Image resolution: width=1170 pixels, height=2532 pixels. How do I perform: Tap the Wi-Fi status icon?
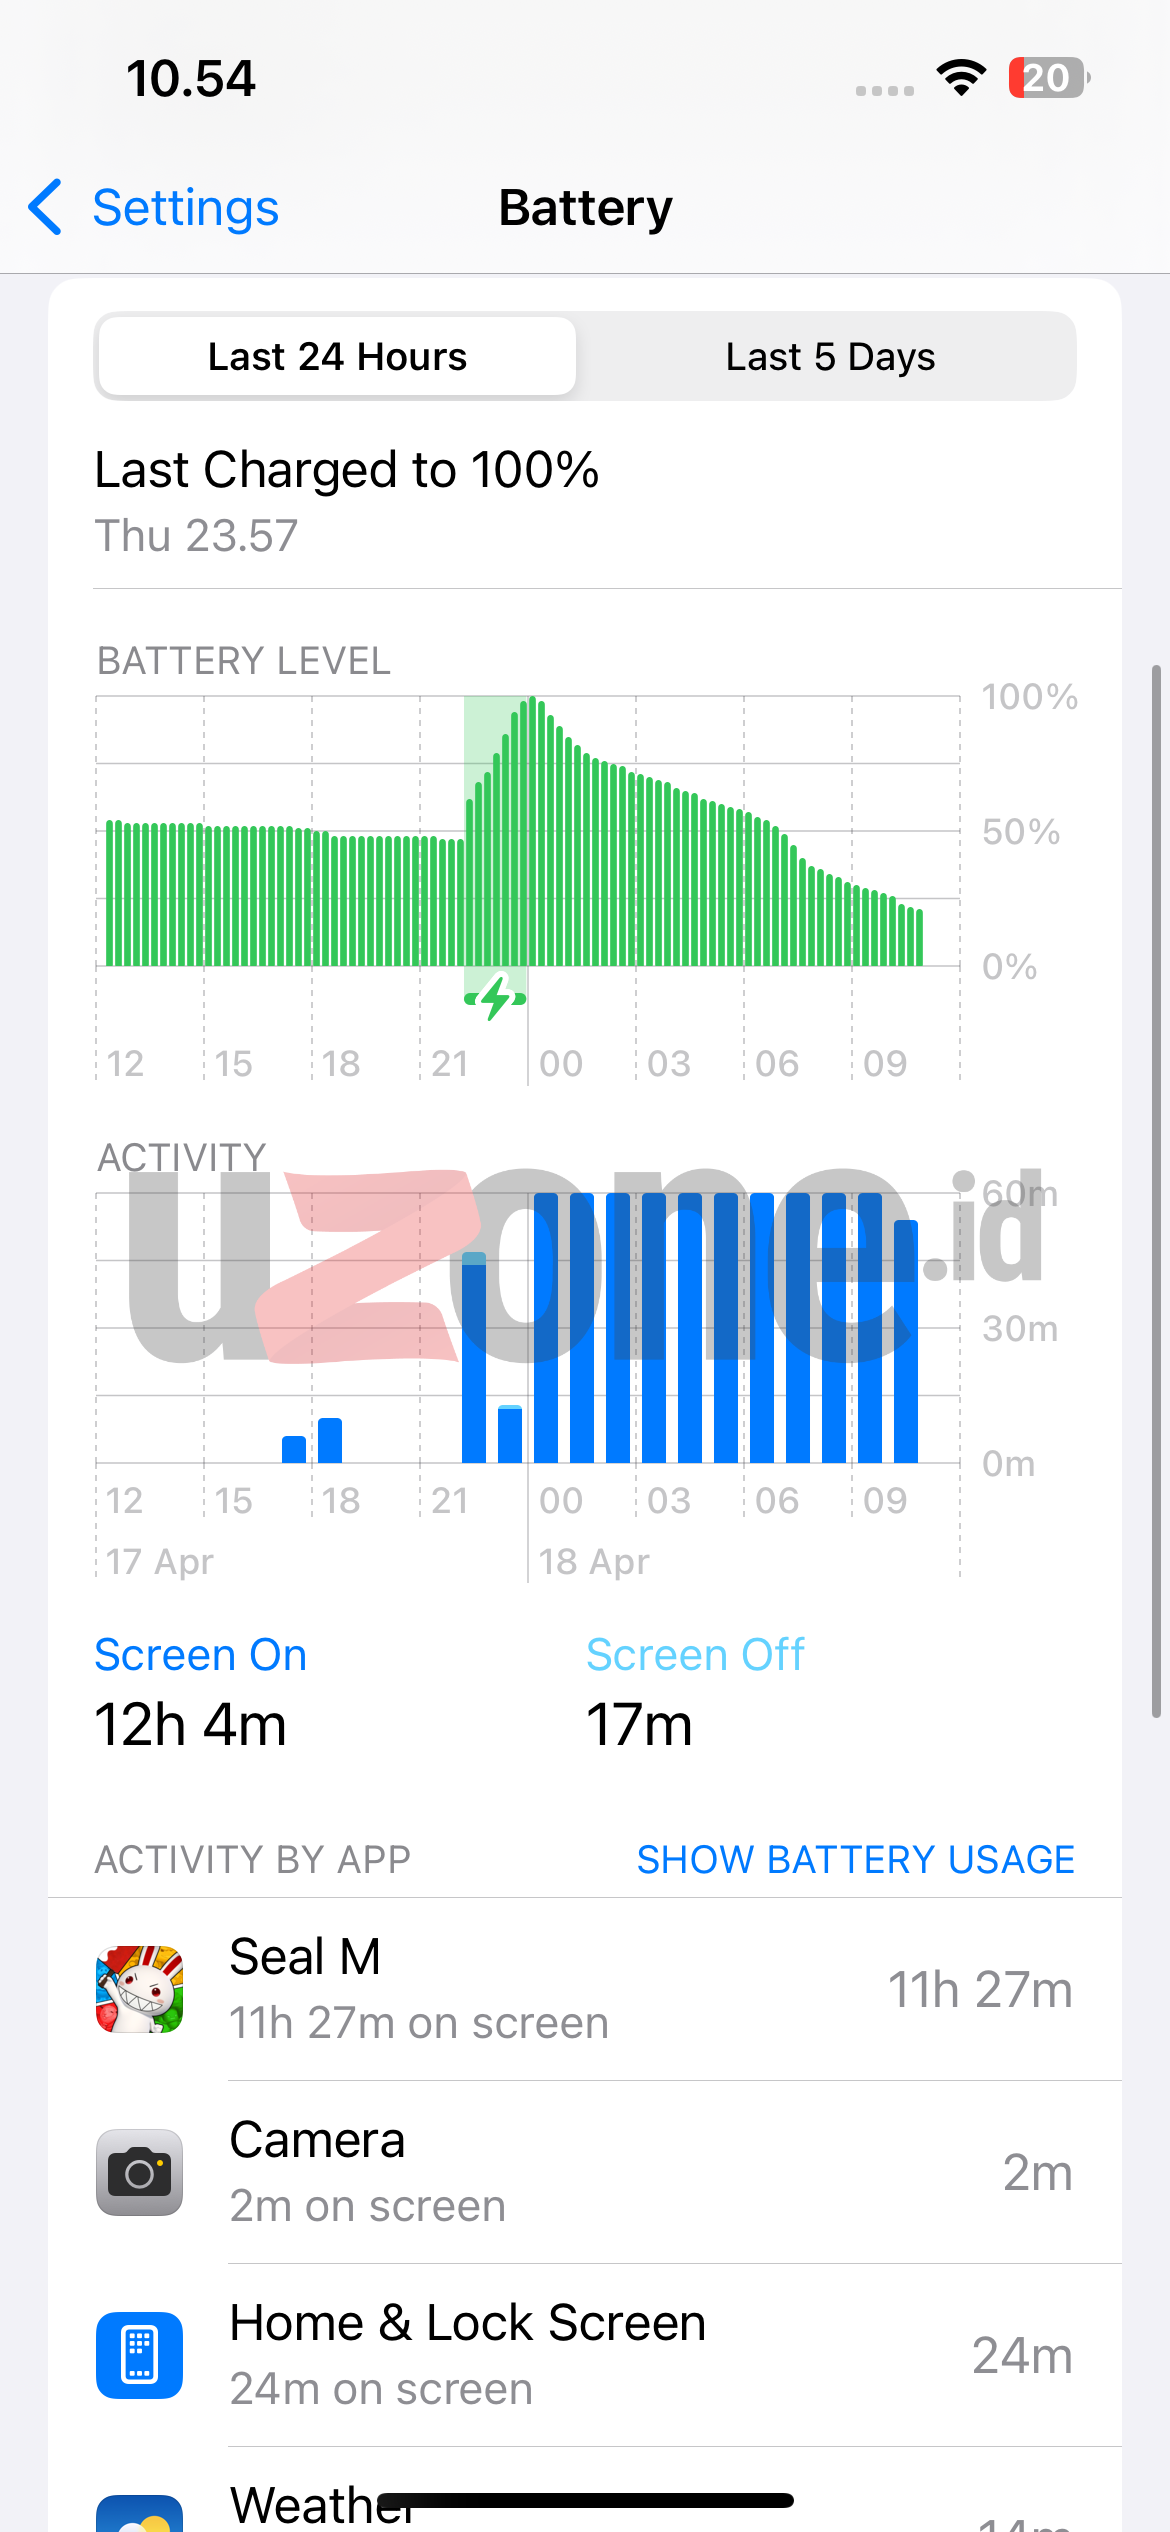[961, 78]
